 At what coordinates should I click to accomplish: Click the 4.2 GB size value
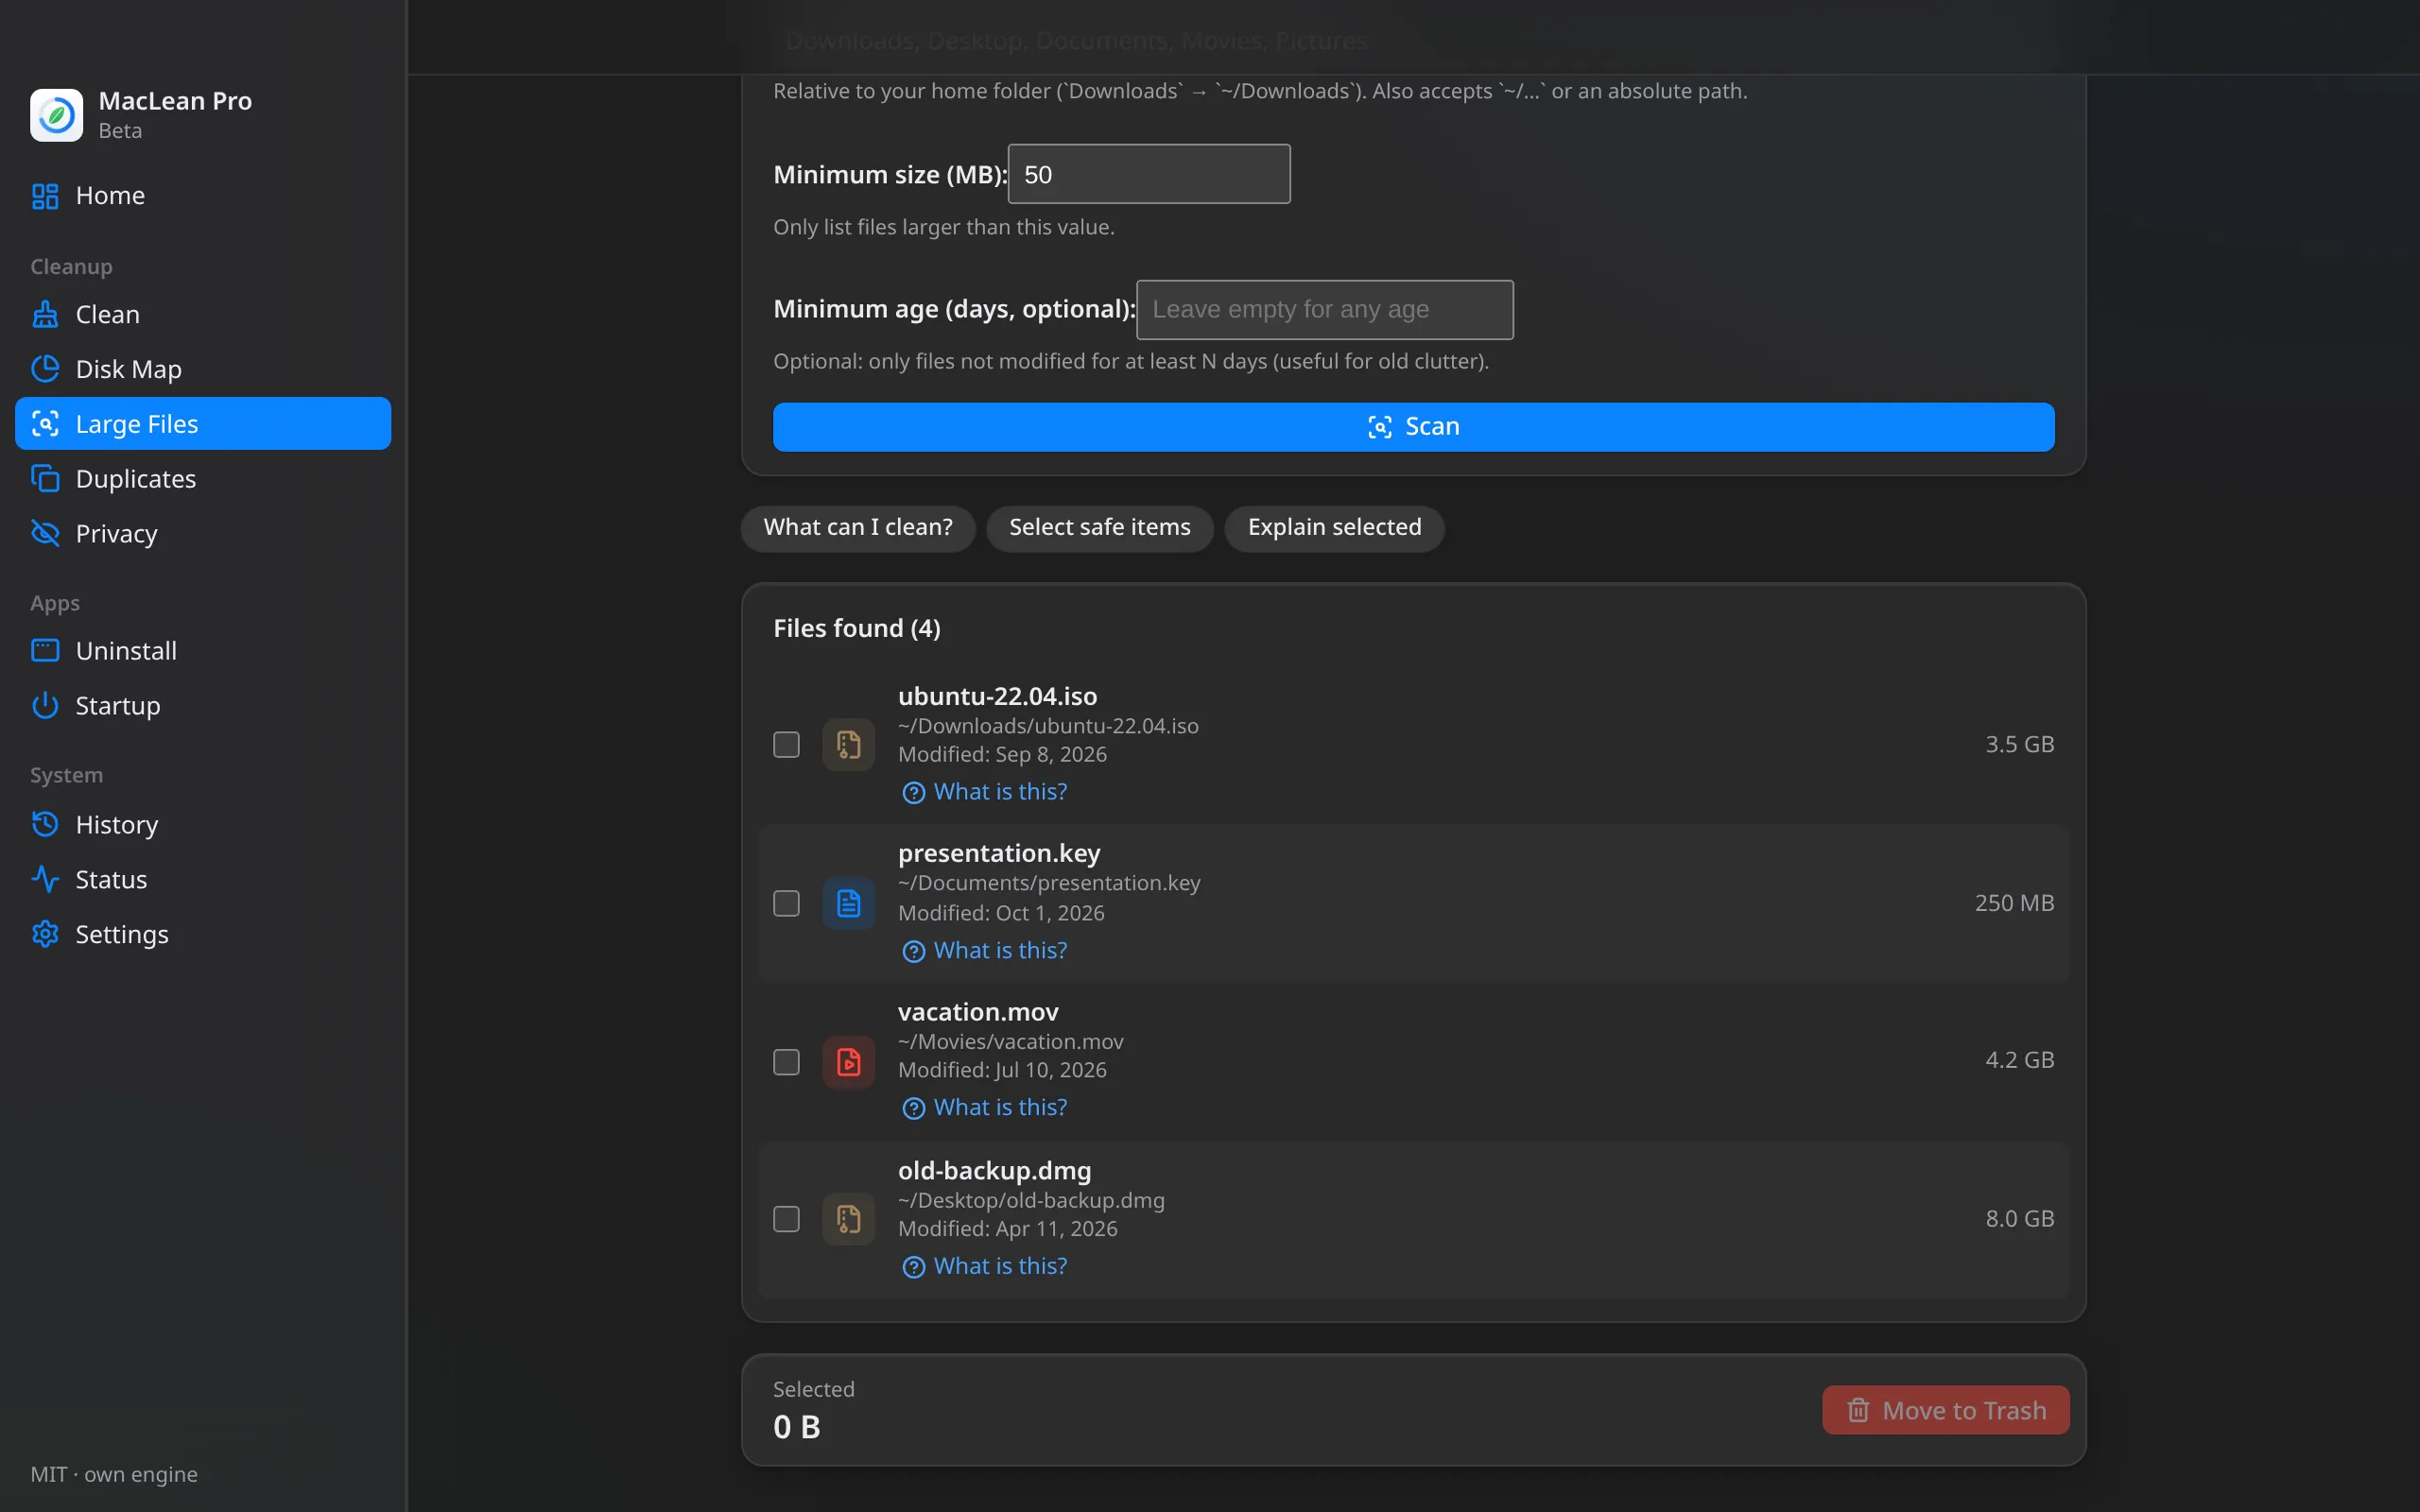pyautogui.click(x=2019, y=1060)
